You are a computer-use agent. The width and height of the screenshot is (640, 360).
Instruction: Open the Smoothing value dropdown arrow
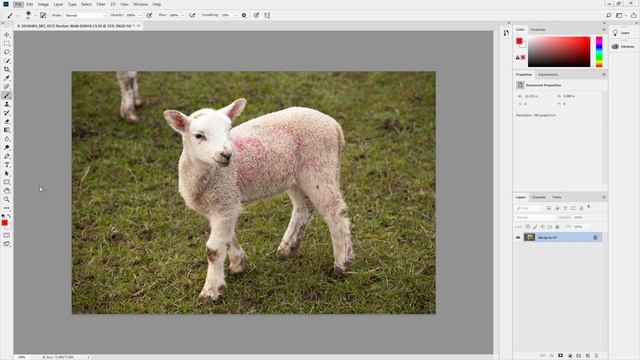235,15
